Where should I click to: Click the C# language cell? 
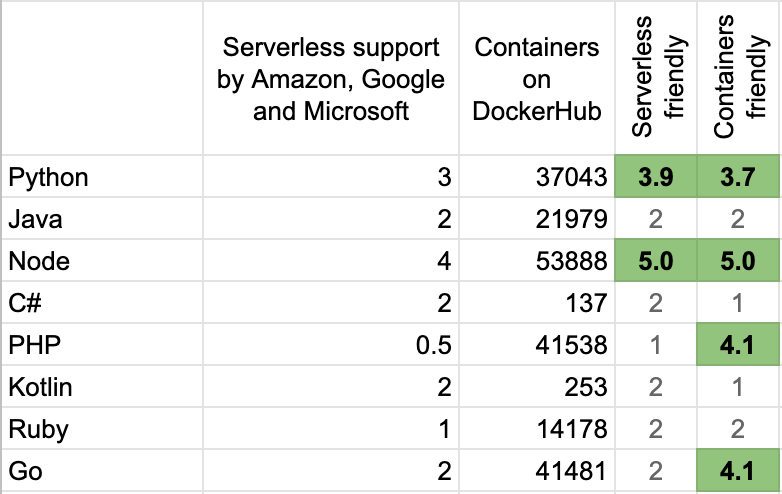click(x=26, y=304)
